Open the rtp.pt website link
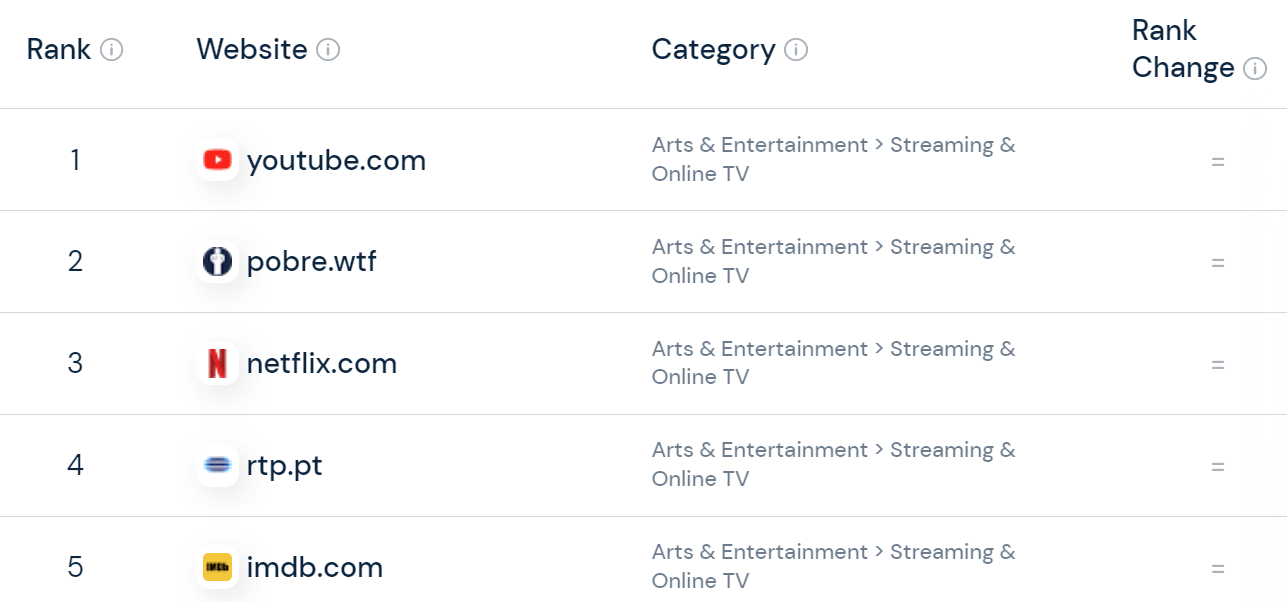 285,466
